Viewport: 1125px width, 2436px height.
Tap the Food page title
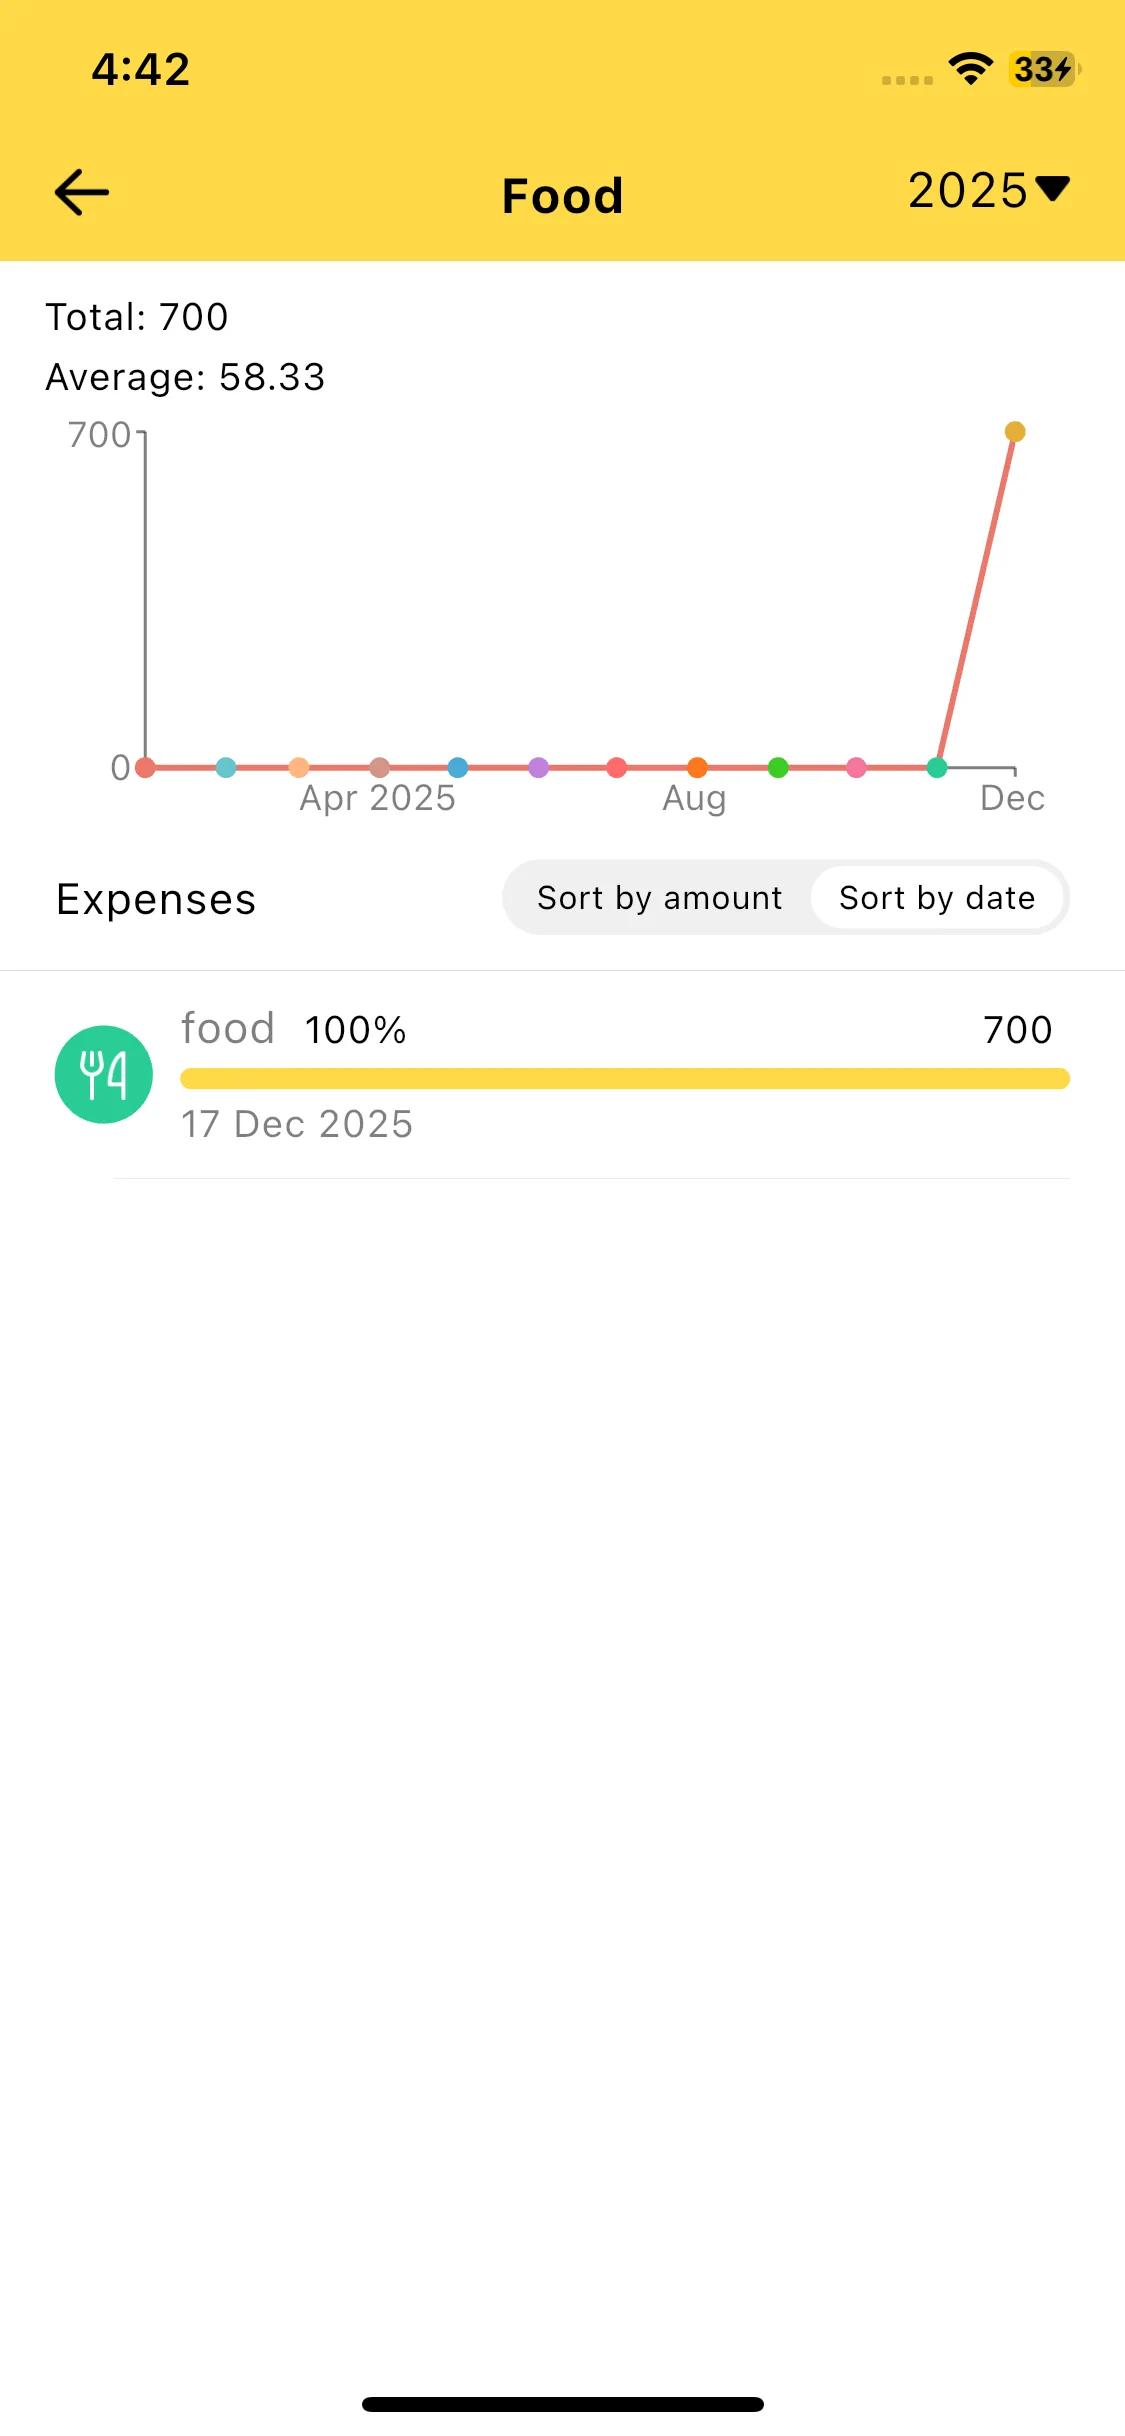coord(562,195)
